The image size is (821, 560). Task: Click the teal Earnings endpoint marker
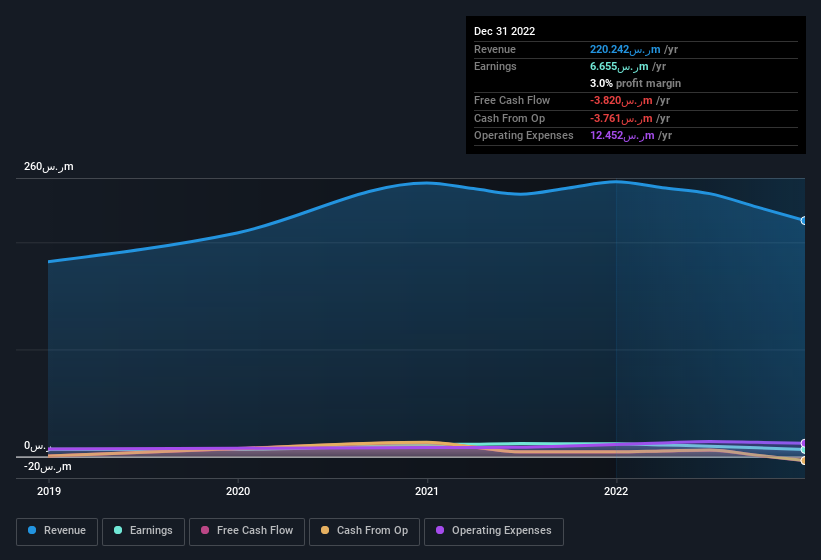804,450
